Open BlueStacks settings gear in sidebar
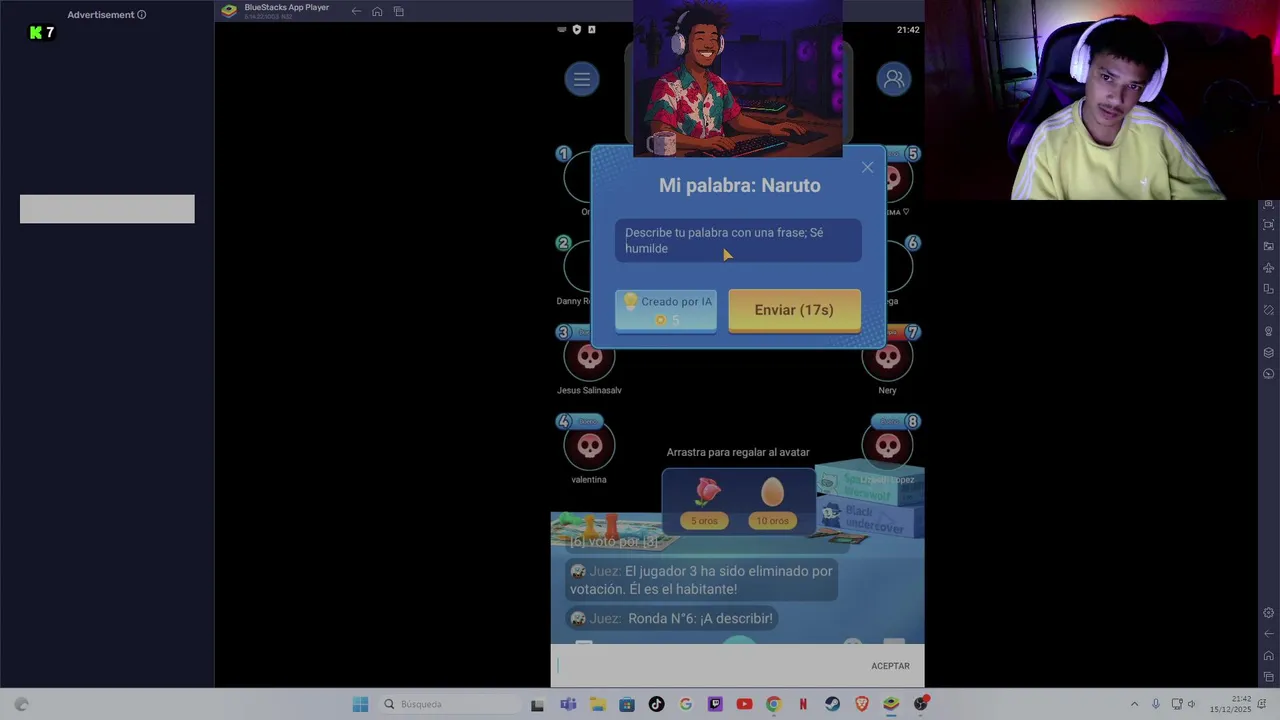 click(1269, 613)
